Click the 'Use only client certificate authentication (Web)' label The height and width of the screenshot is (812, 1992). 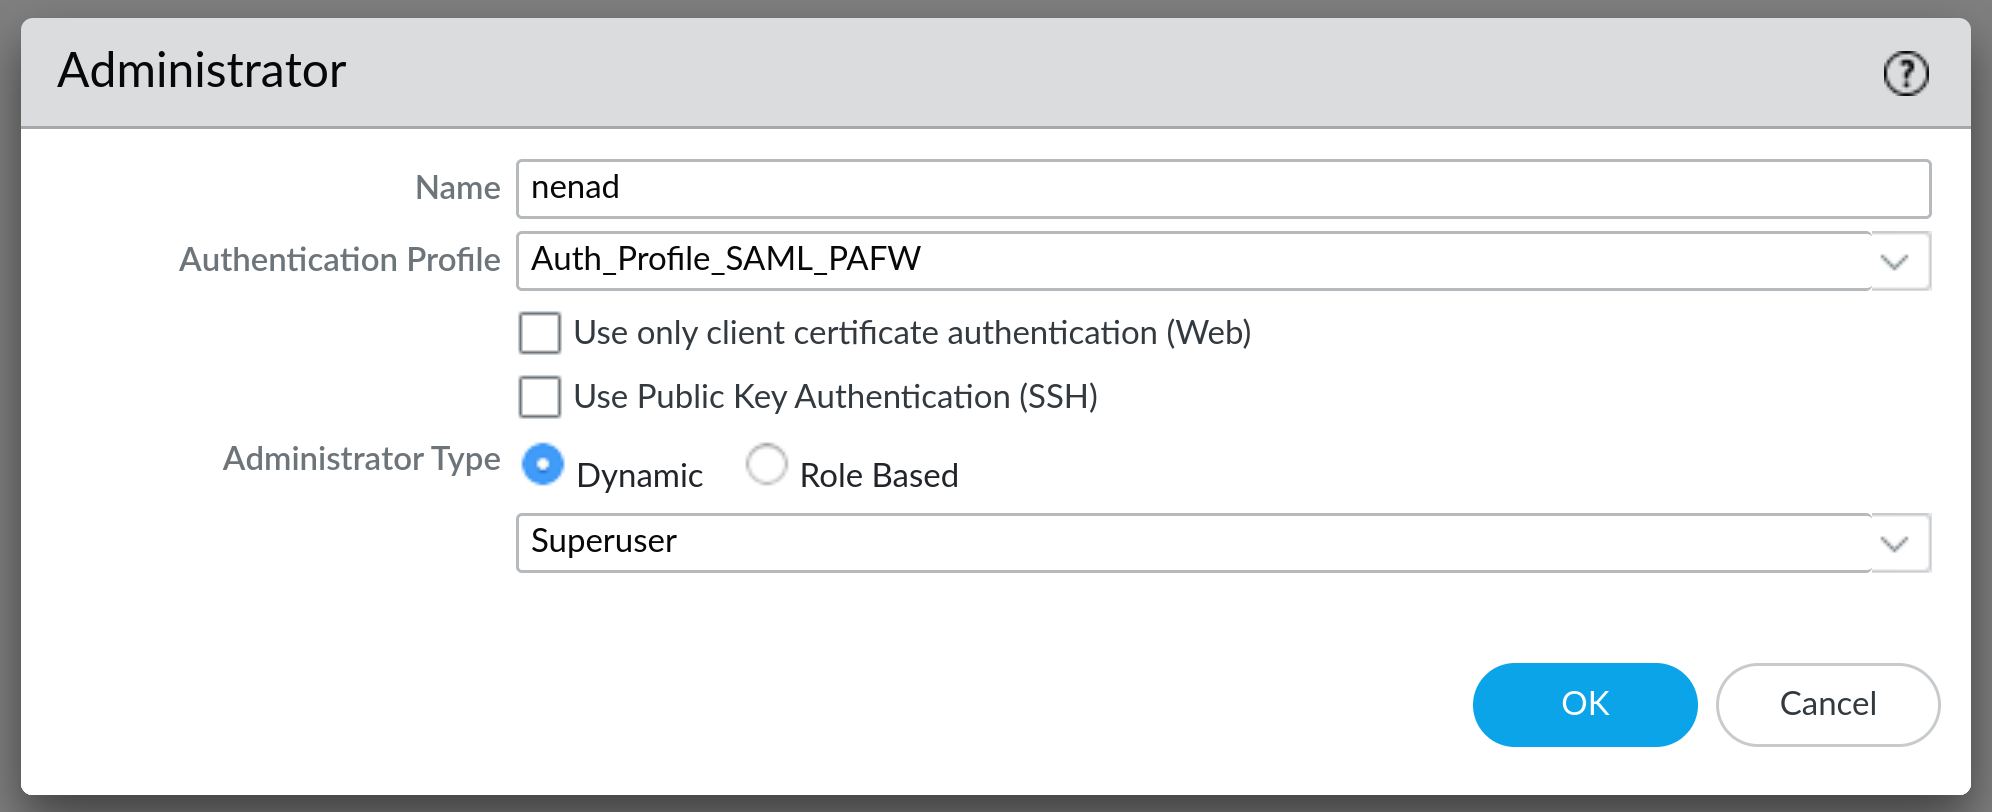tap(912, 333)
